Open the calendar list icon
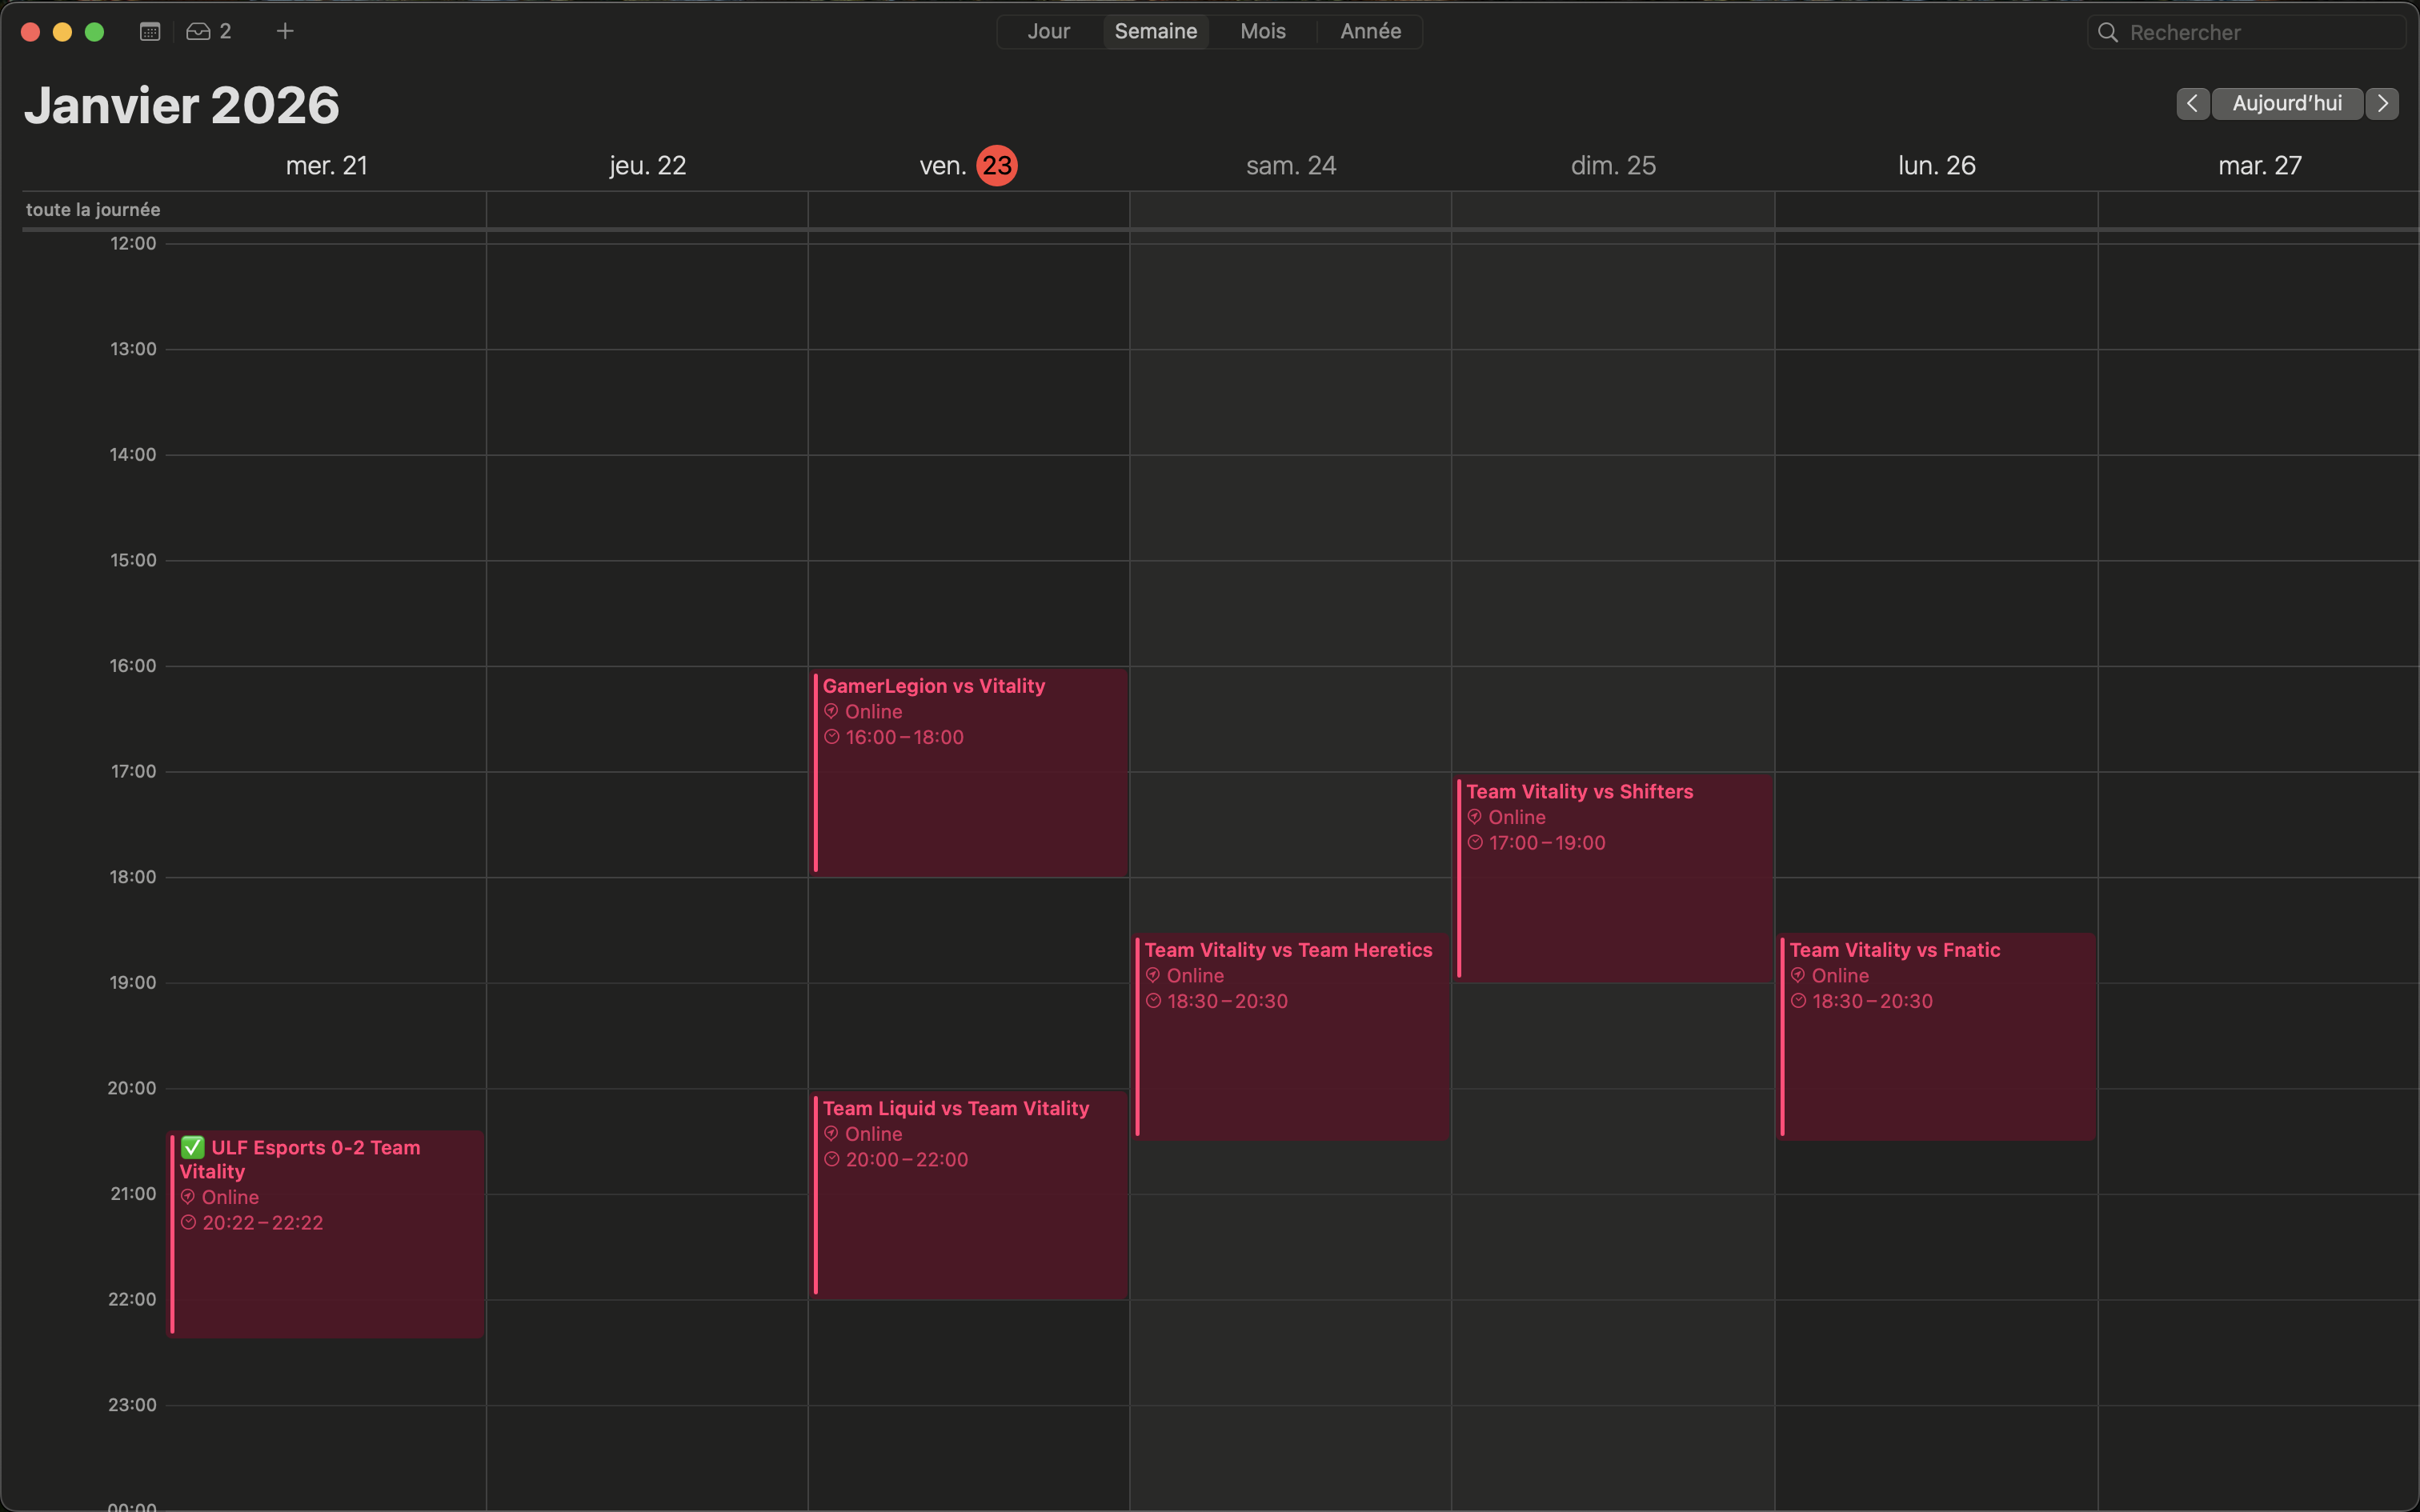The width and height of the screenshot is (2420, 1512). tap(149, 31)
